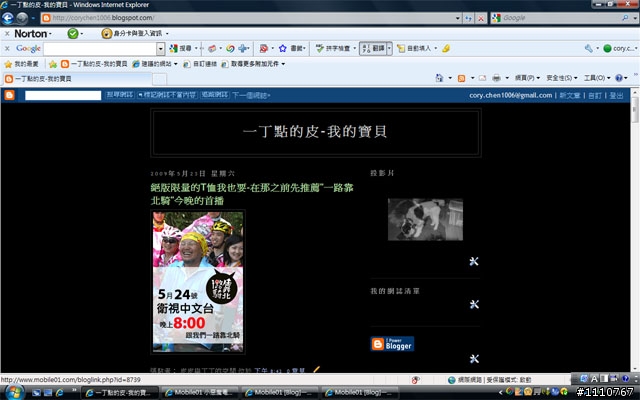
Task: Open Norton Identity Safe card and login menu
Action: point(136,33)
